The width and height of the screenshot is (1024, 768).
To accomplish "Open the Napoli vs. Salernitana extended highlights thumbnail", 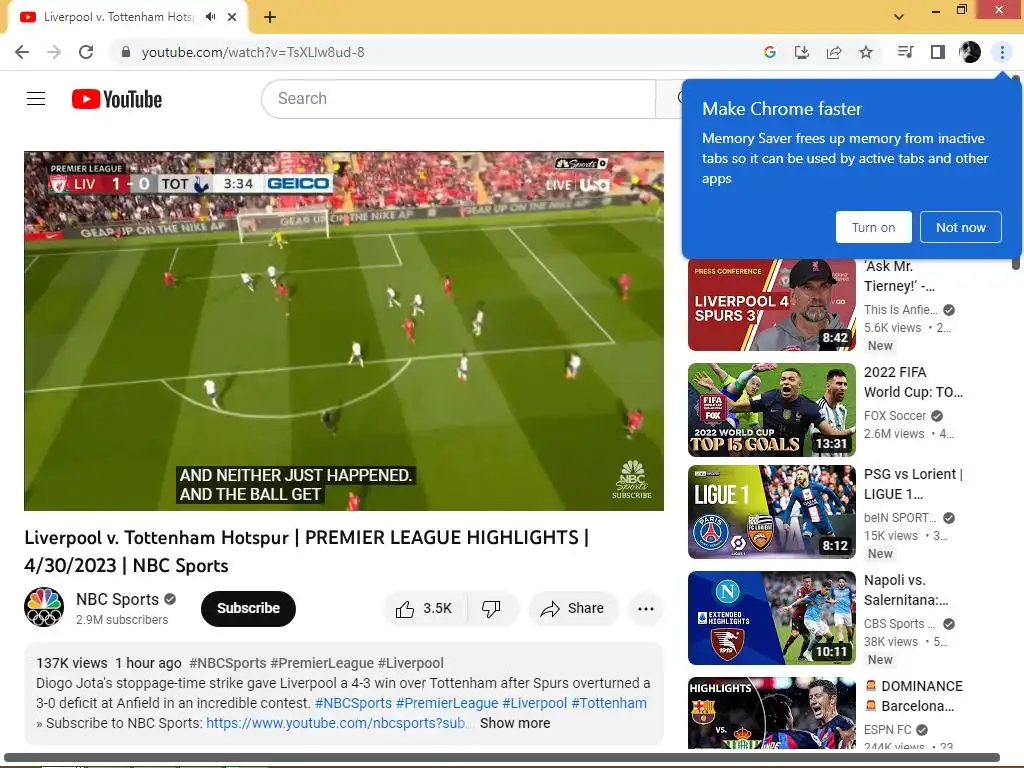I will pos(771,618).
